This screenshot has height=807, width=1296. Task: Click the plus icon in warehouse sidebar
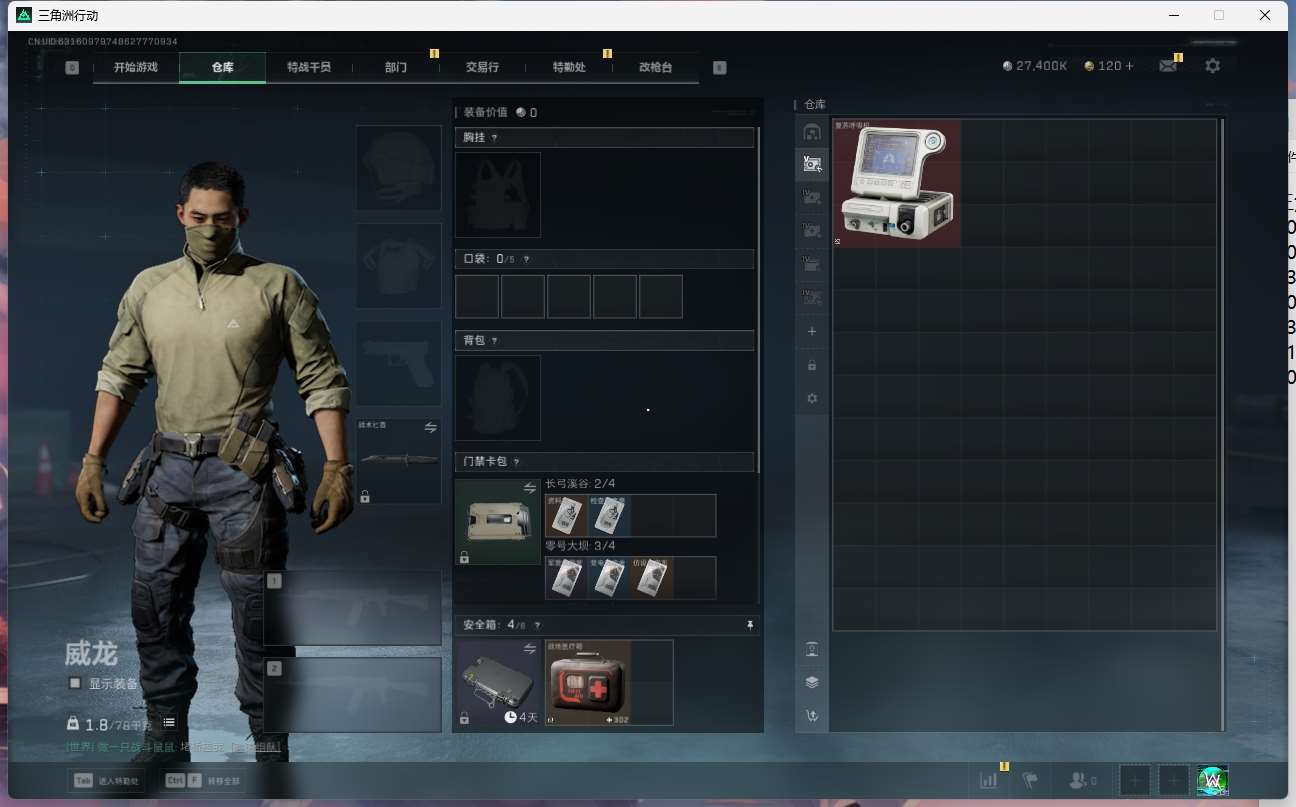tap(812, 331)
